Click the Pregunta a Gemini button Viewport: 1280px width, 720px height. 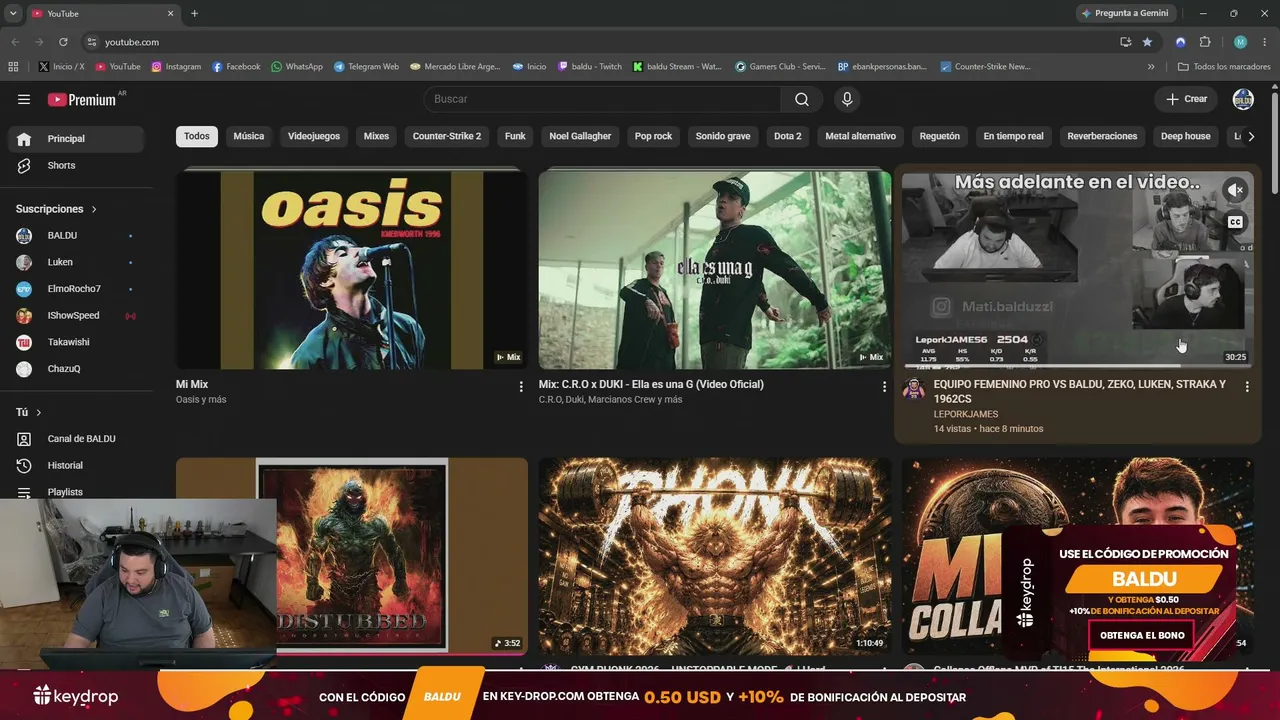click(1125, 13)
